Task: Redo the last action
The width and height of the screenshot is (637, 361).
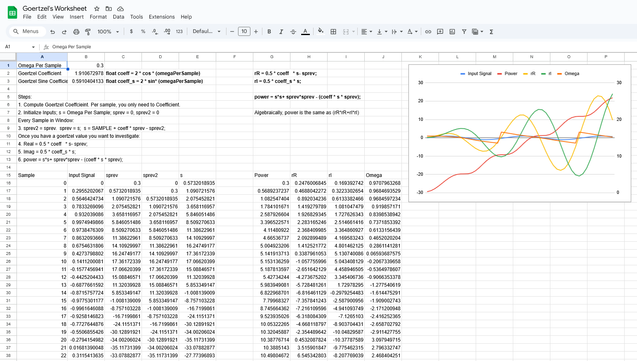Action: (x=64, y=32)
